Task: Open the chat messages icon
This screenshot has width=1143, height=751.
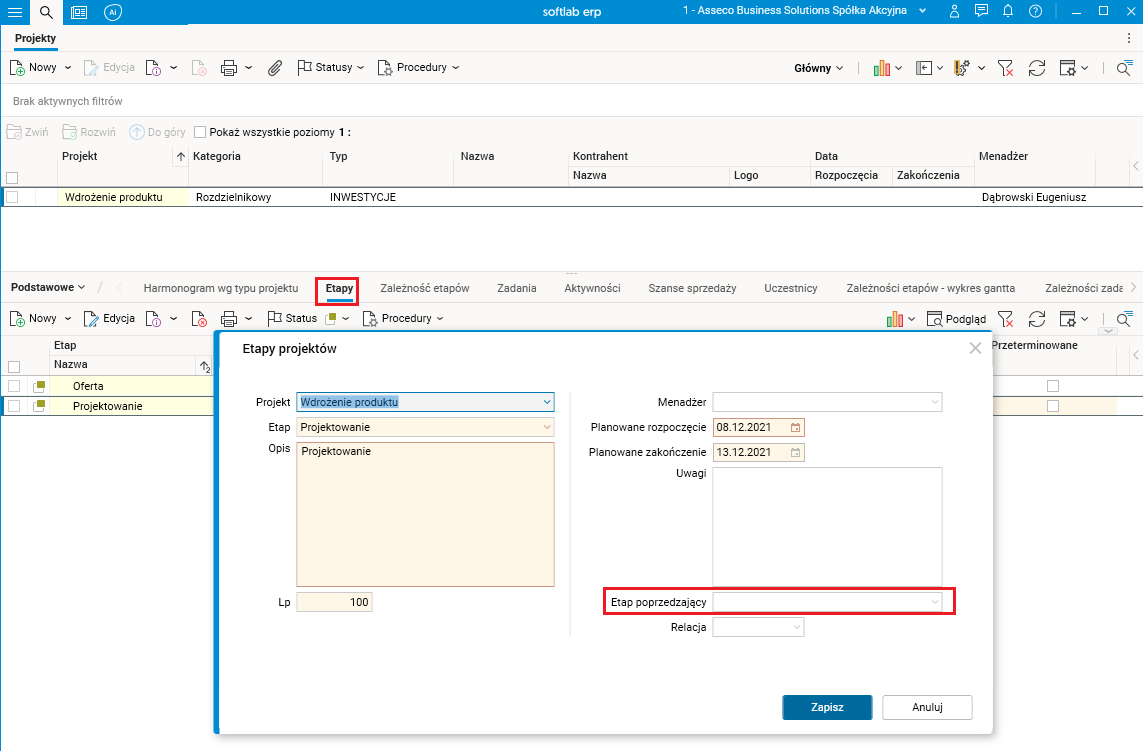Action: click(x=981, y=11)
